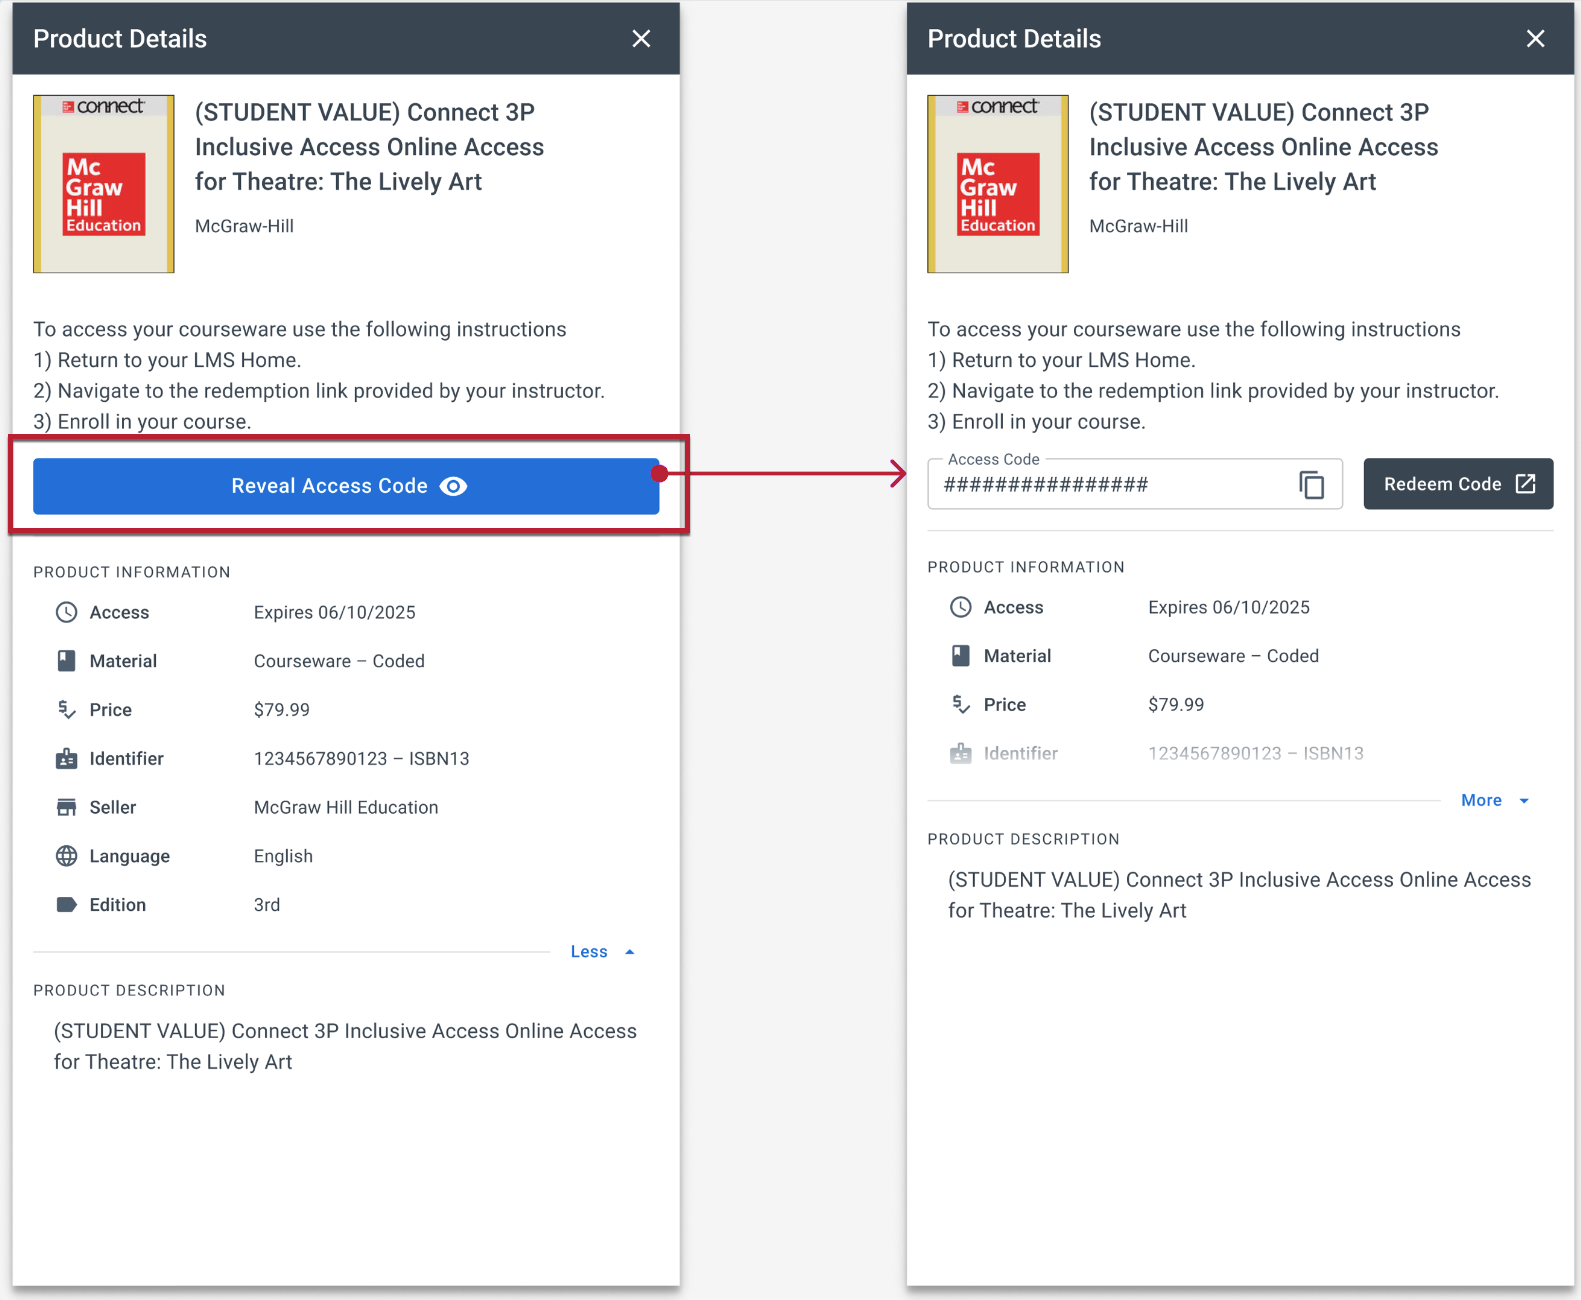
Task: Close the right Product Details panel
Action: 1535,38
